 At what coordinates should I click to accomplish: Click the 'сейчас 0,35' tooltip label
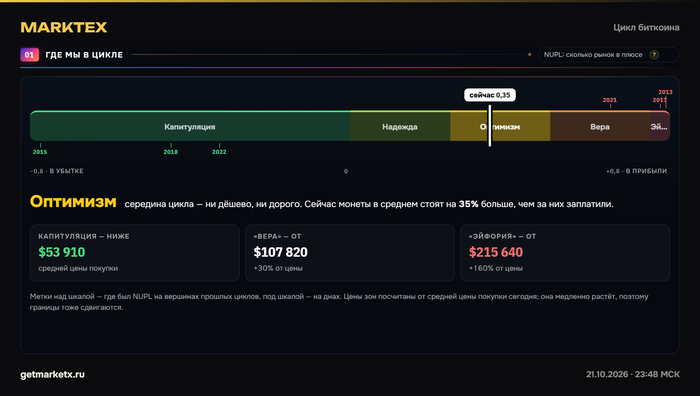point(490,95)
